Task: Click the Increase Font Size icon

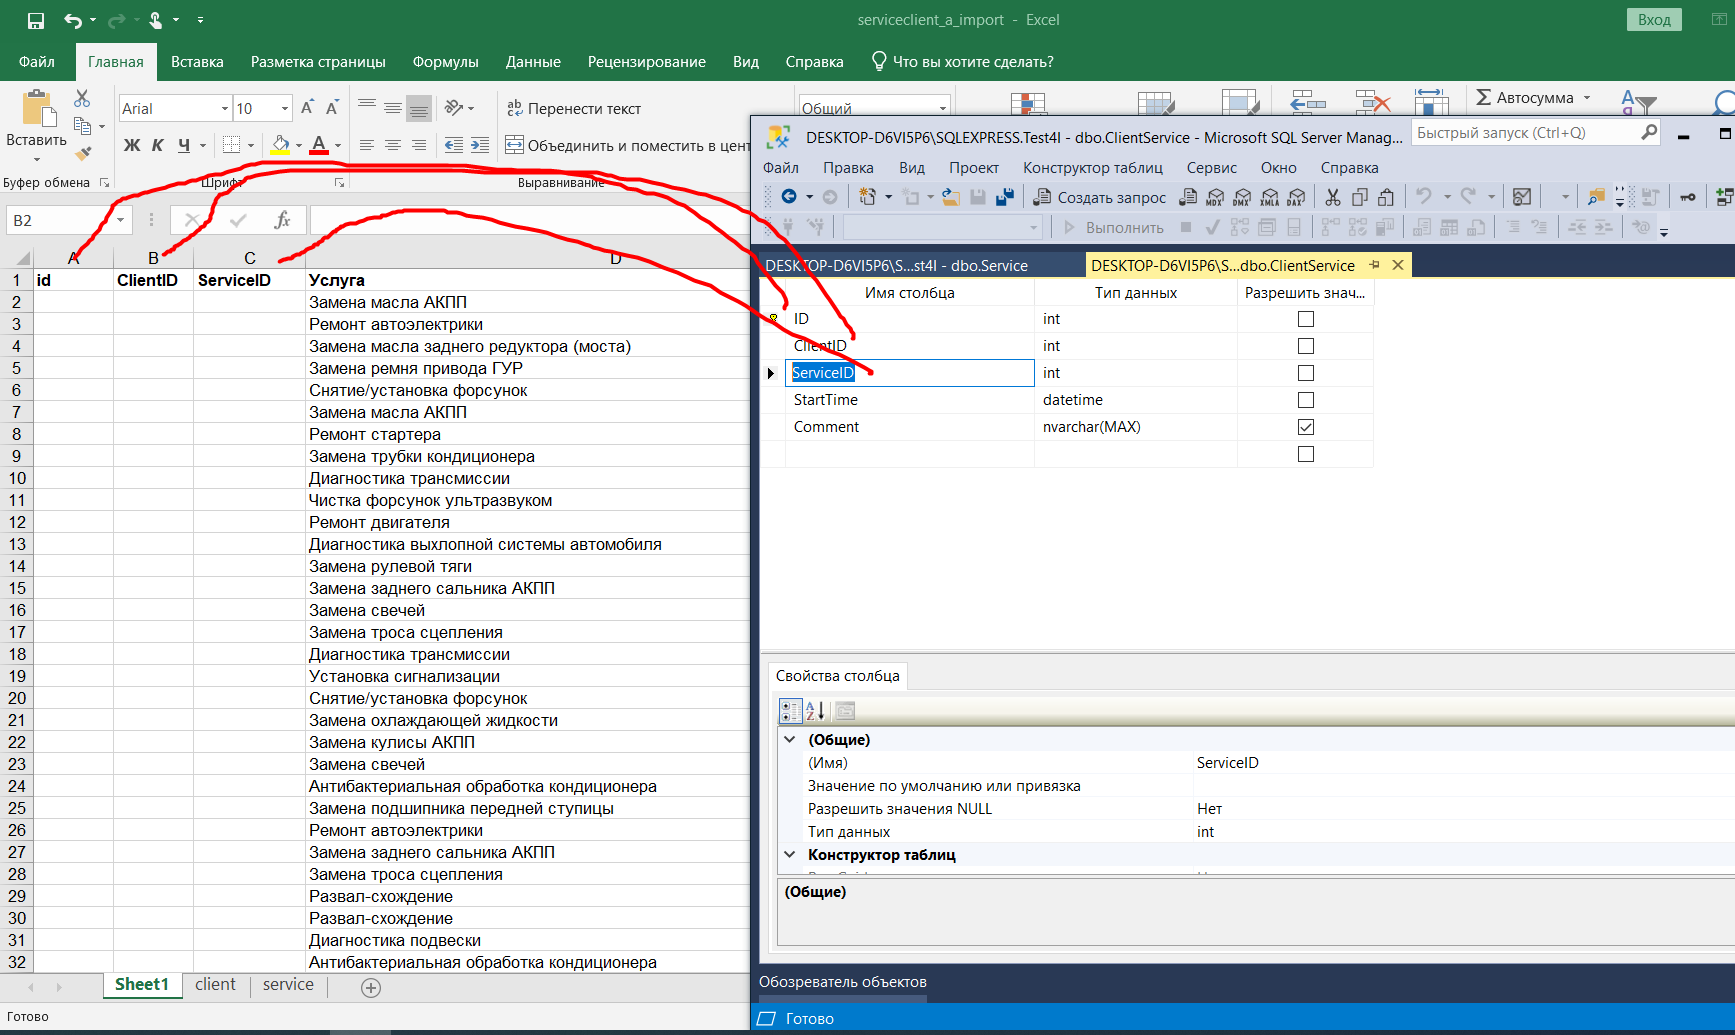Action: (307, 108)
